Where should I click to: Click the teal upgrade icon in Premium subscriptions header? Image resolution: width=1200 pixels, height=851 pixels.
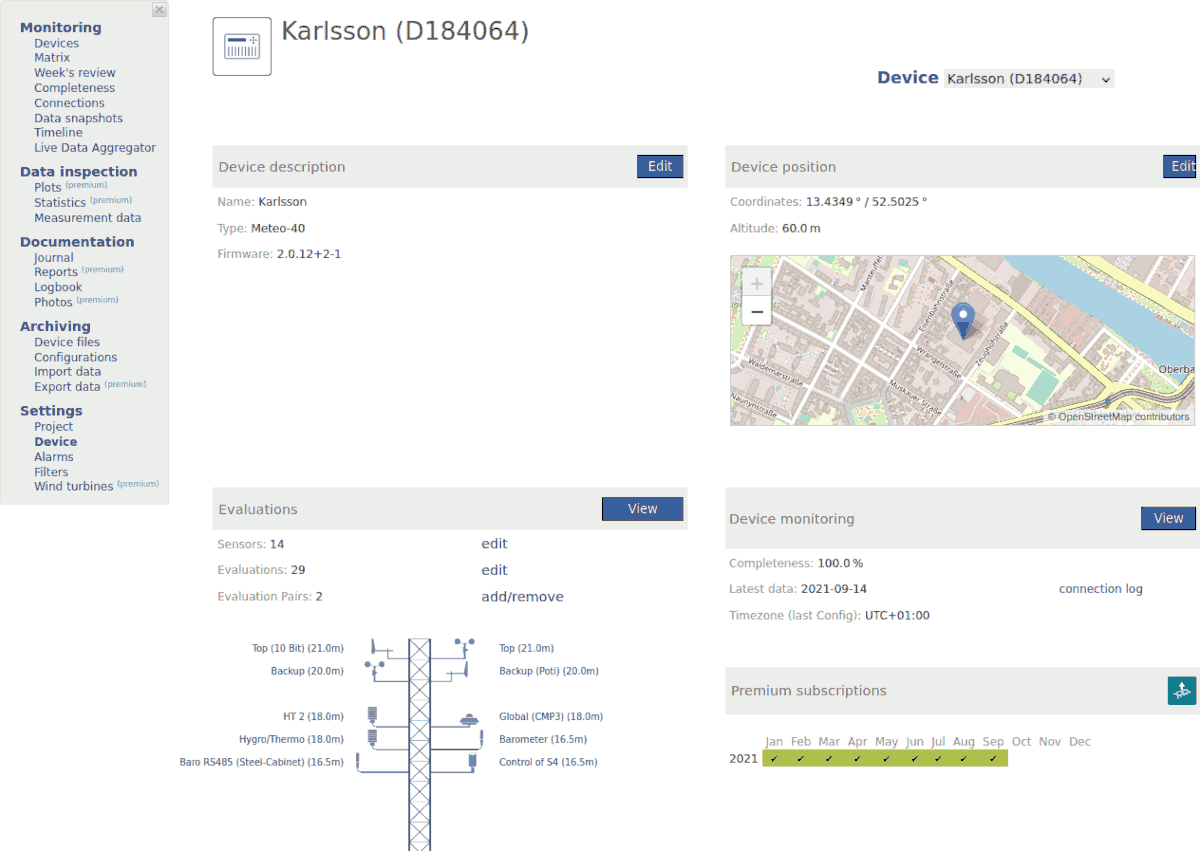pos(1180,690)
